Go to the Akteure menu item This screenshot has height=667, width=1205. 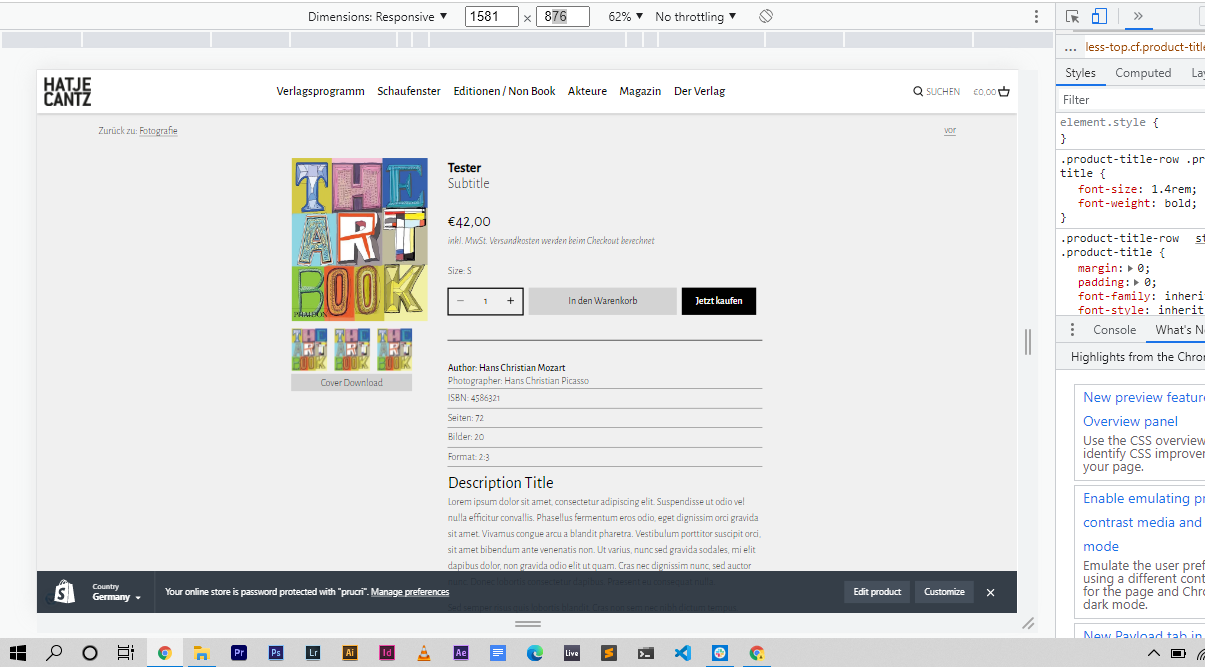pyautogui.click(x=588, y=91)
